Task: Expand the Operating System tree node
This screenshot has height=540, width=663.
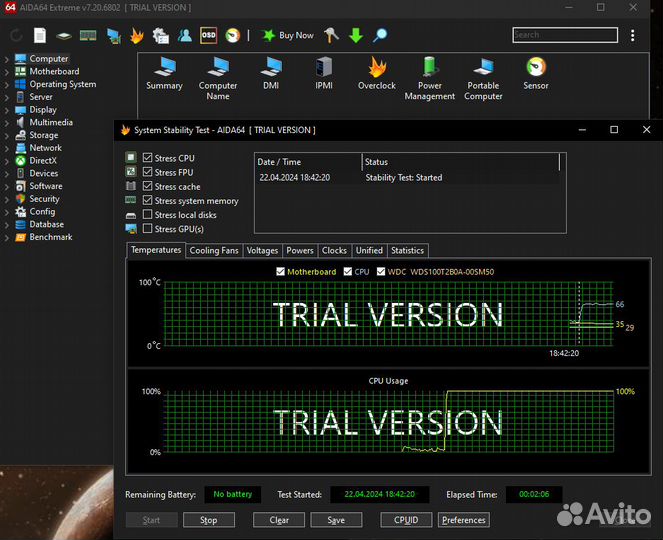Action: [x=6, y=85]
